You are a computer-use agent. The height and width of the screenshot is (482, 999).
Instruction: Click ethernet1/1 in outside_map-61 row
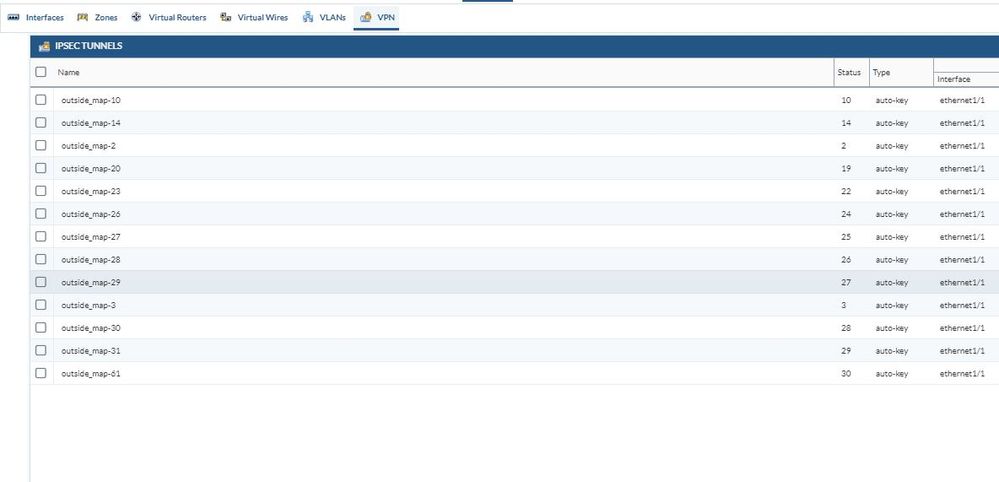click(x=962, y=374)
